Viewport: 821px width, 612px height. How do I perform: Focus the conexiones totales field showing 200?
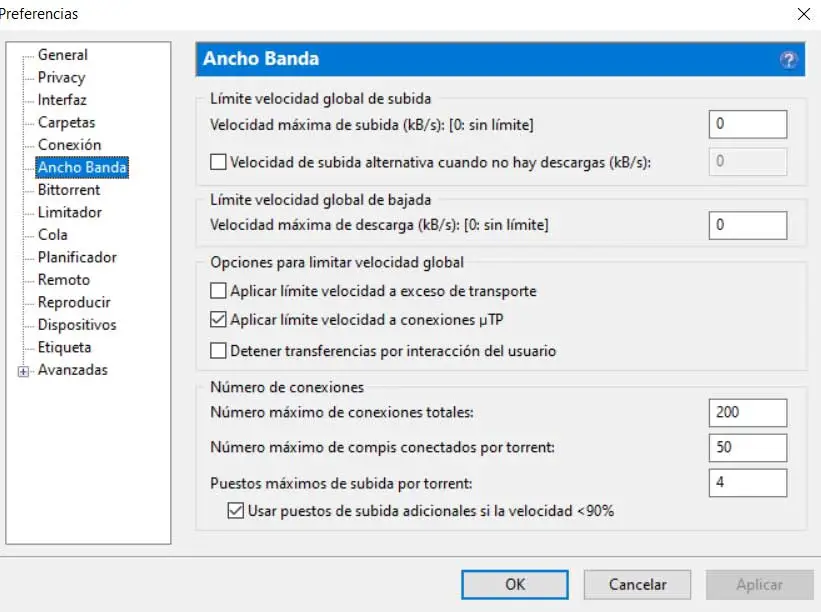(x=748, y=413)
